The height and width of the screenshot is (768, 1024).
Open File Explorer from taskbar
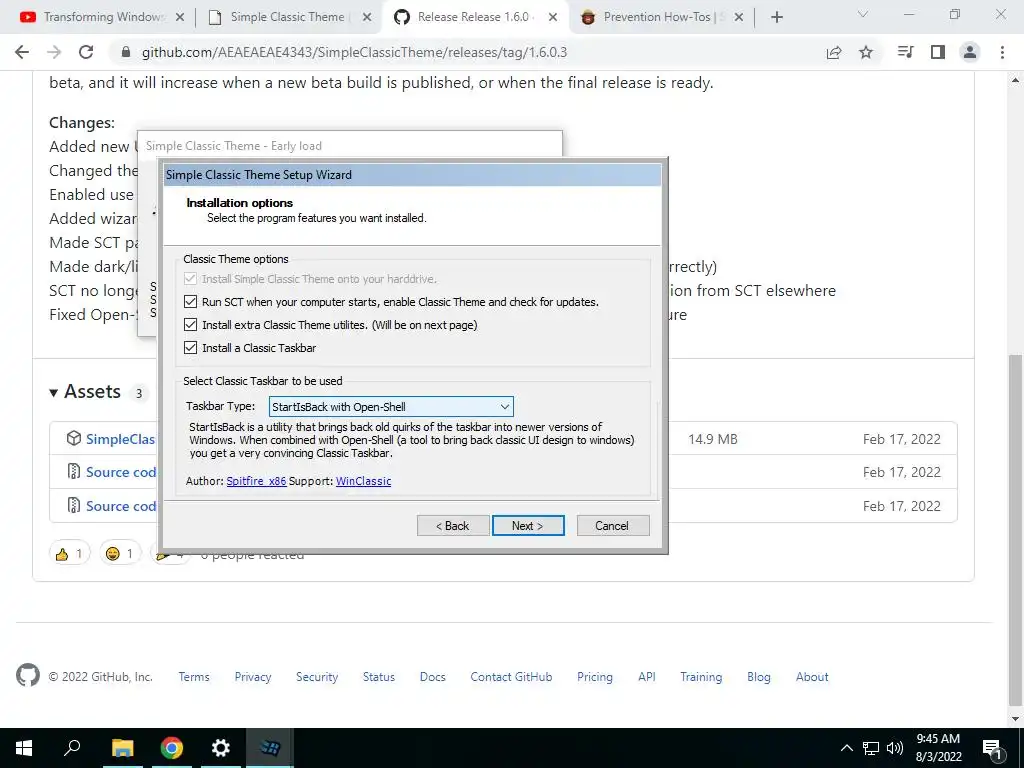click(x=122, y=748)
